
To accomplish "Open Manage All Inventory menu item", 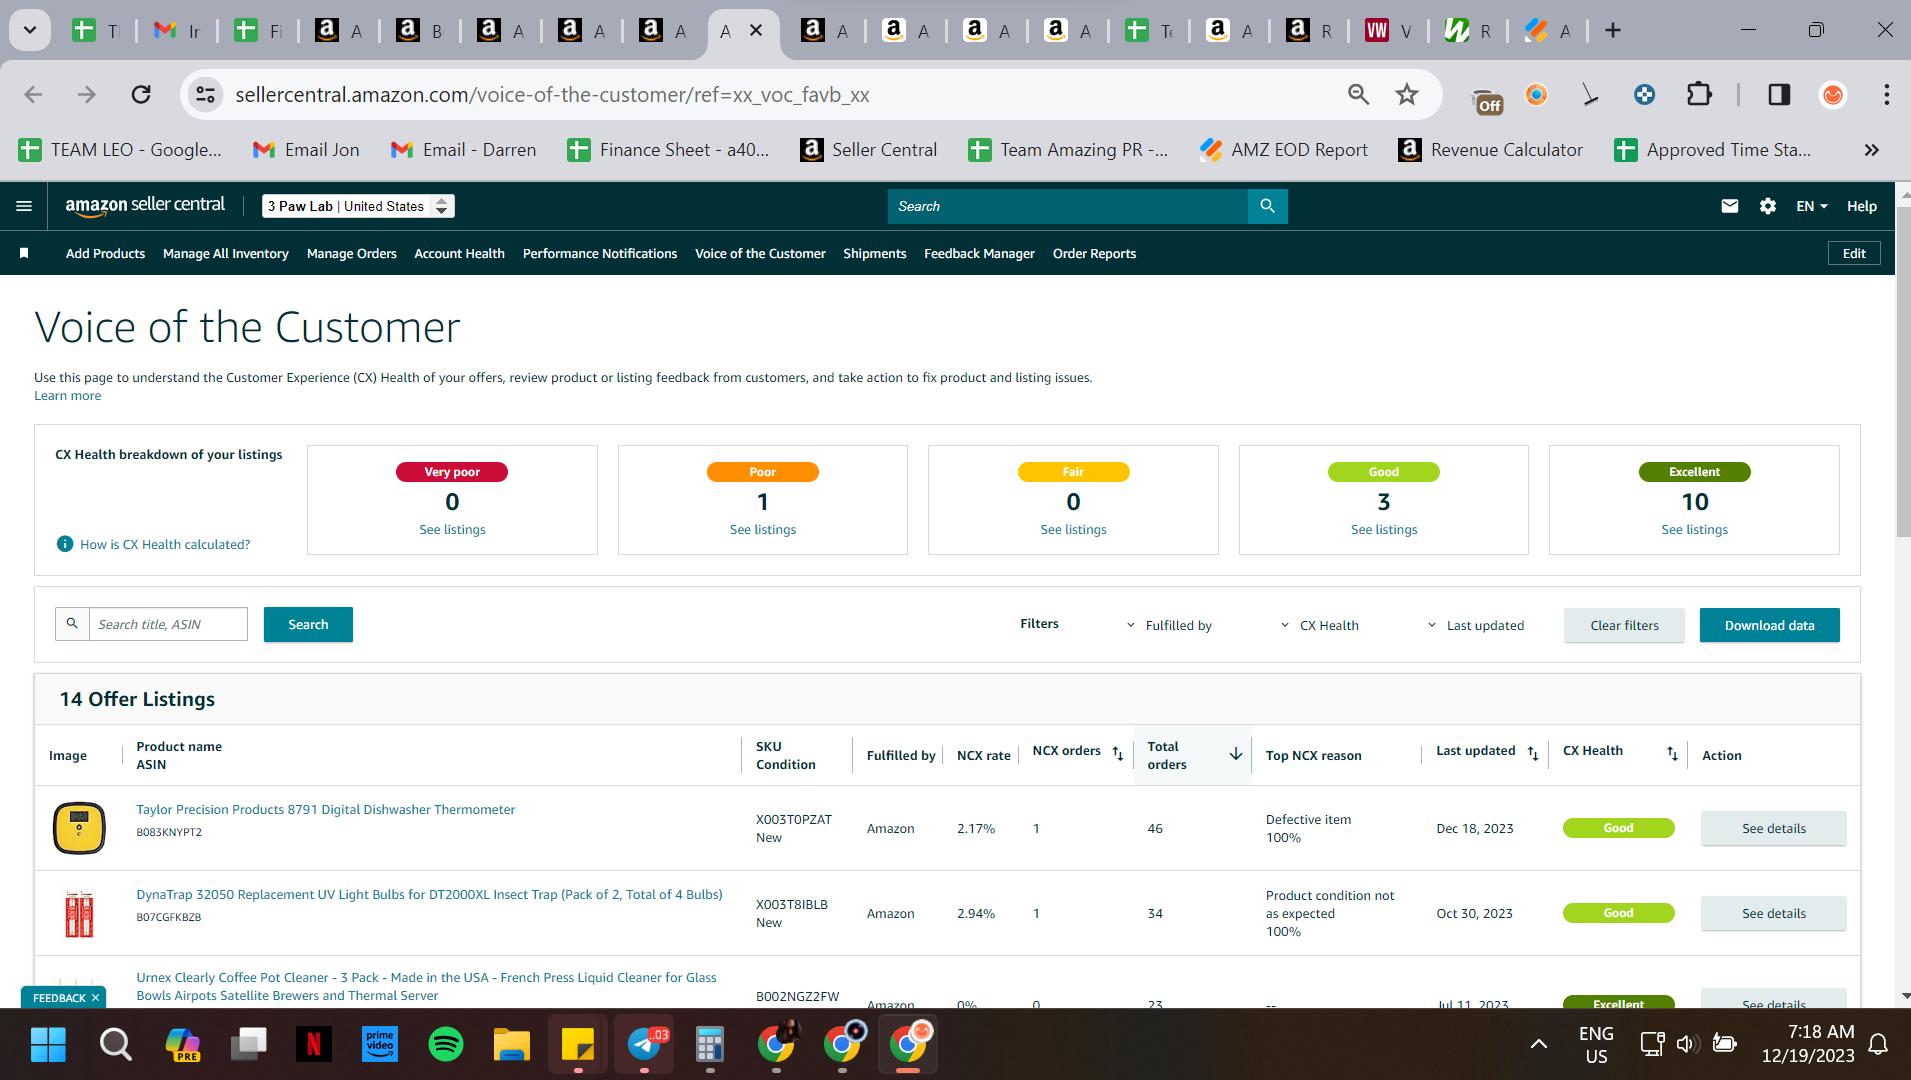I will coord(226,253).
